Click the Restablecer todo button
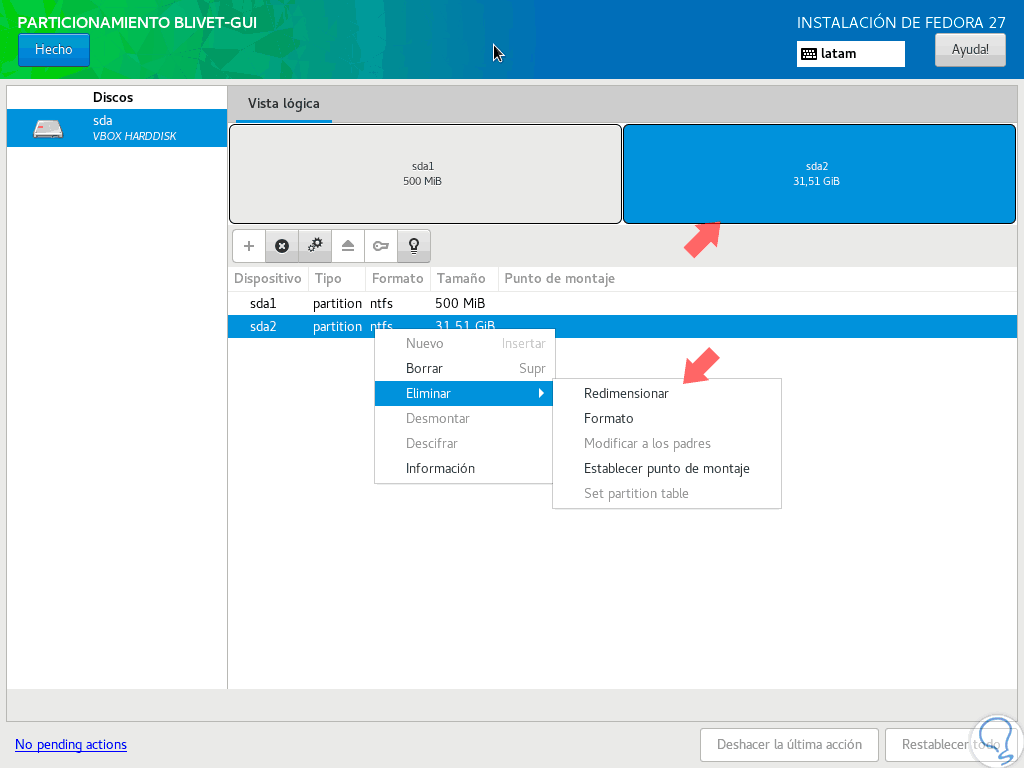Image resolution: width=1024 pixels, height=768 pixels. click(x=950, y=744)
